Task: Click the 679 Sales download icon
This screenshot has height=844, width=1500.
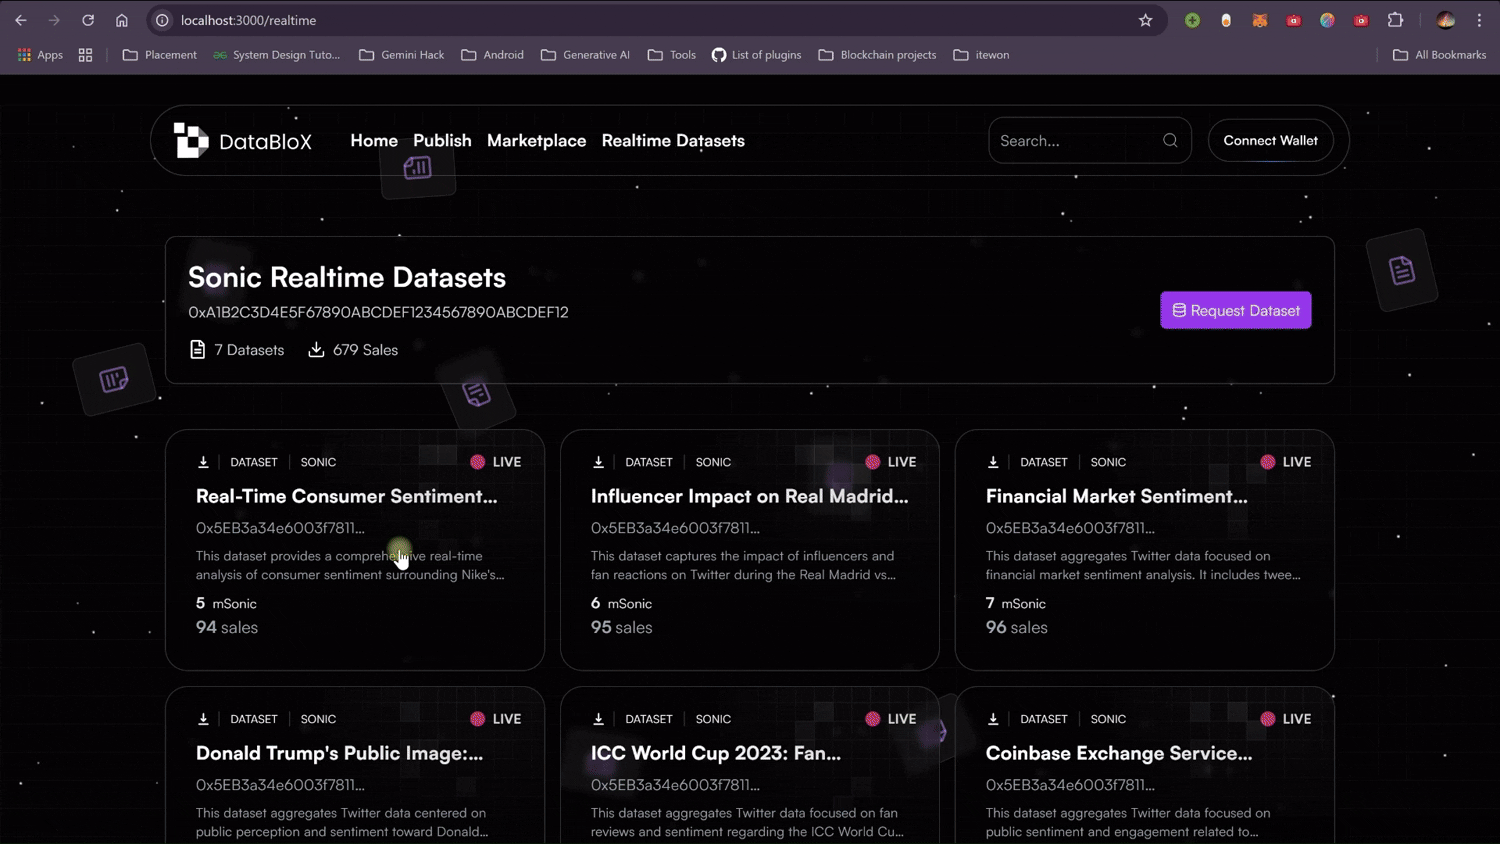Action: click(x=316, y=349)
